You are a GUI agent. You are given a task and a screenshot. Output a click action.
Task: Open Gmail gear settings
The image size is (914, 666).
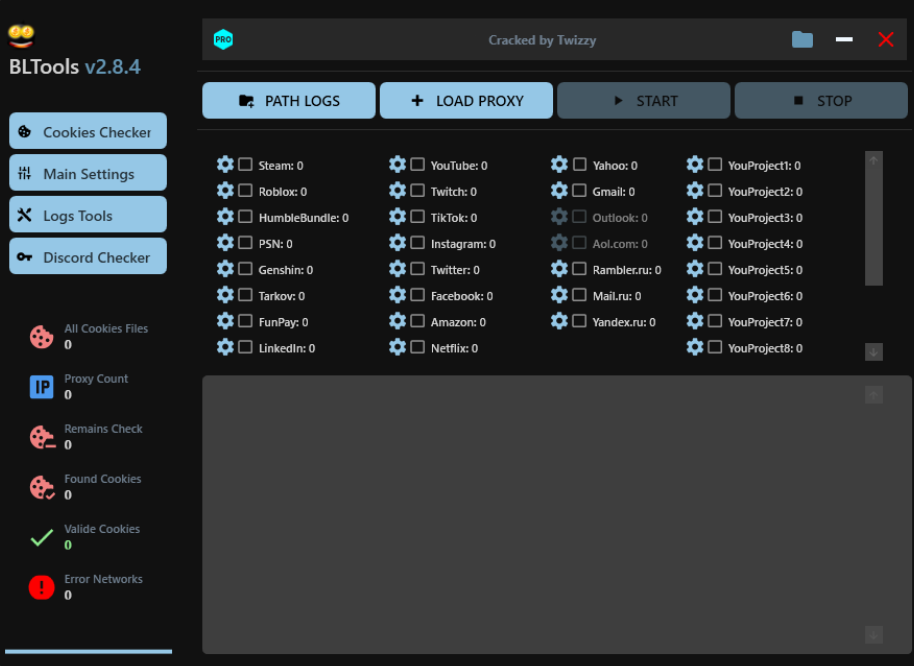click(559, 191)
